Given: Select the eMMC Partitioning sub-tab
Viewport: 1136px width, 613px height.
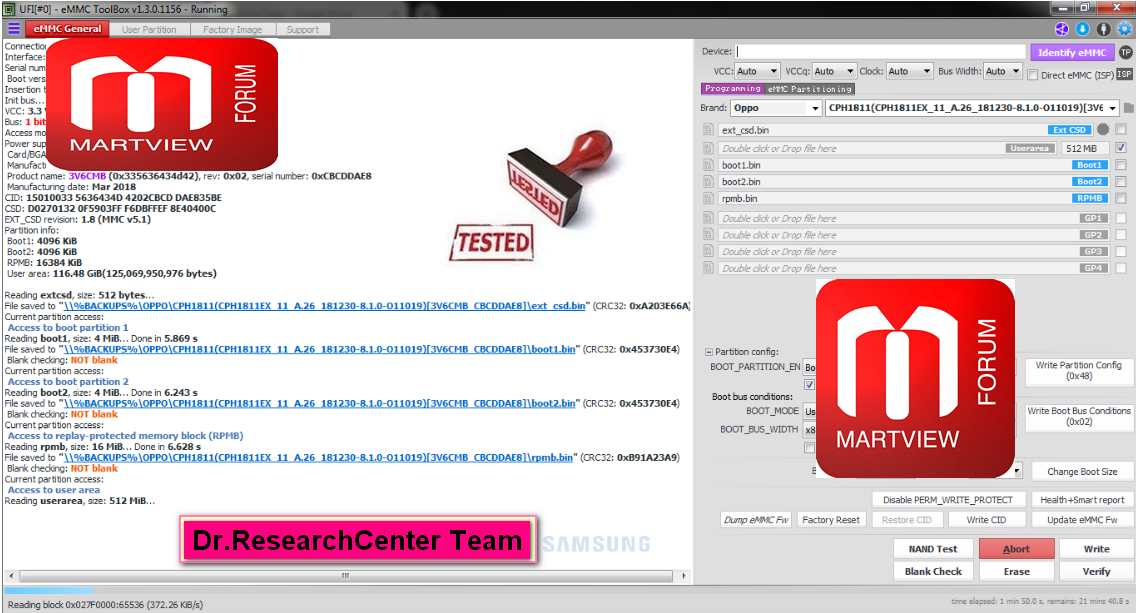Looking at the screenshot, I should point(810,89).
